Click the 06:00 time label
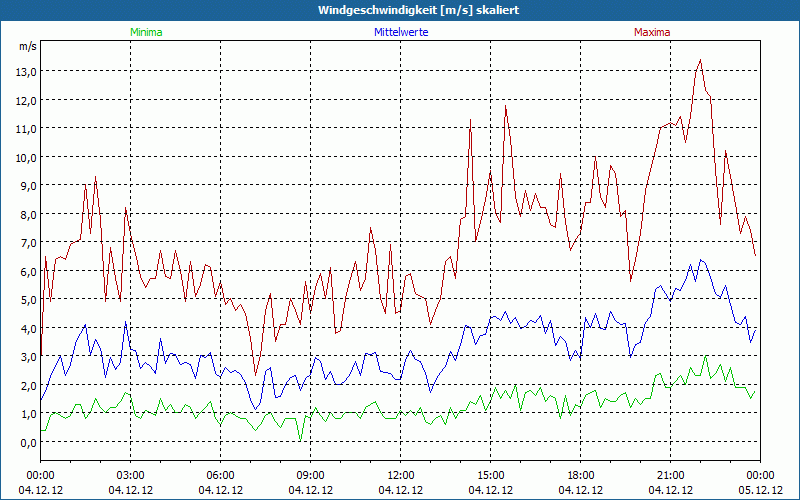The width and height of the screenshot is (800, 500). pos(220,476)
